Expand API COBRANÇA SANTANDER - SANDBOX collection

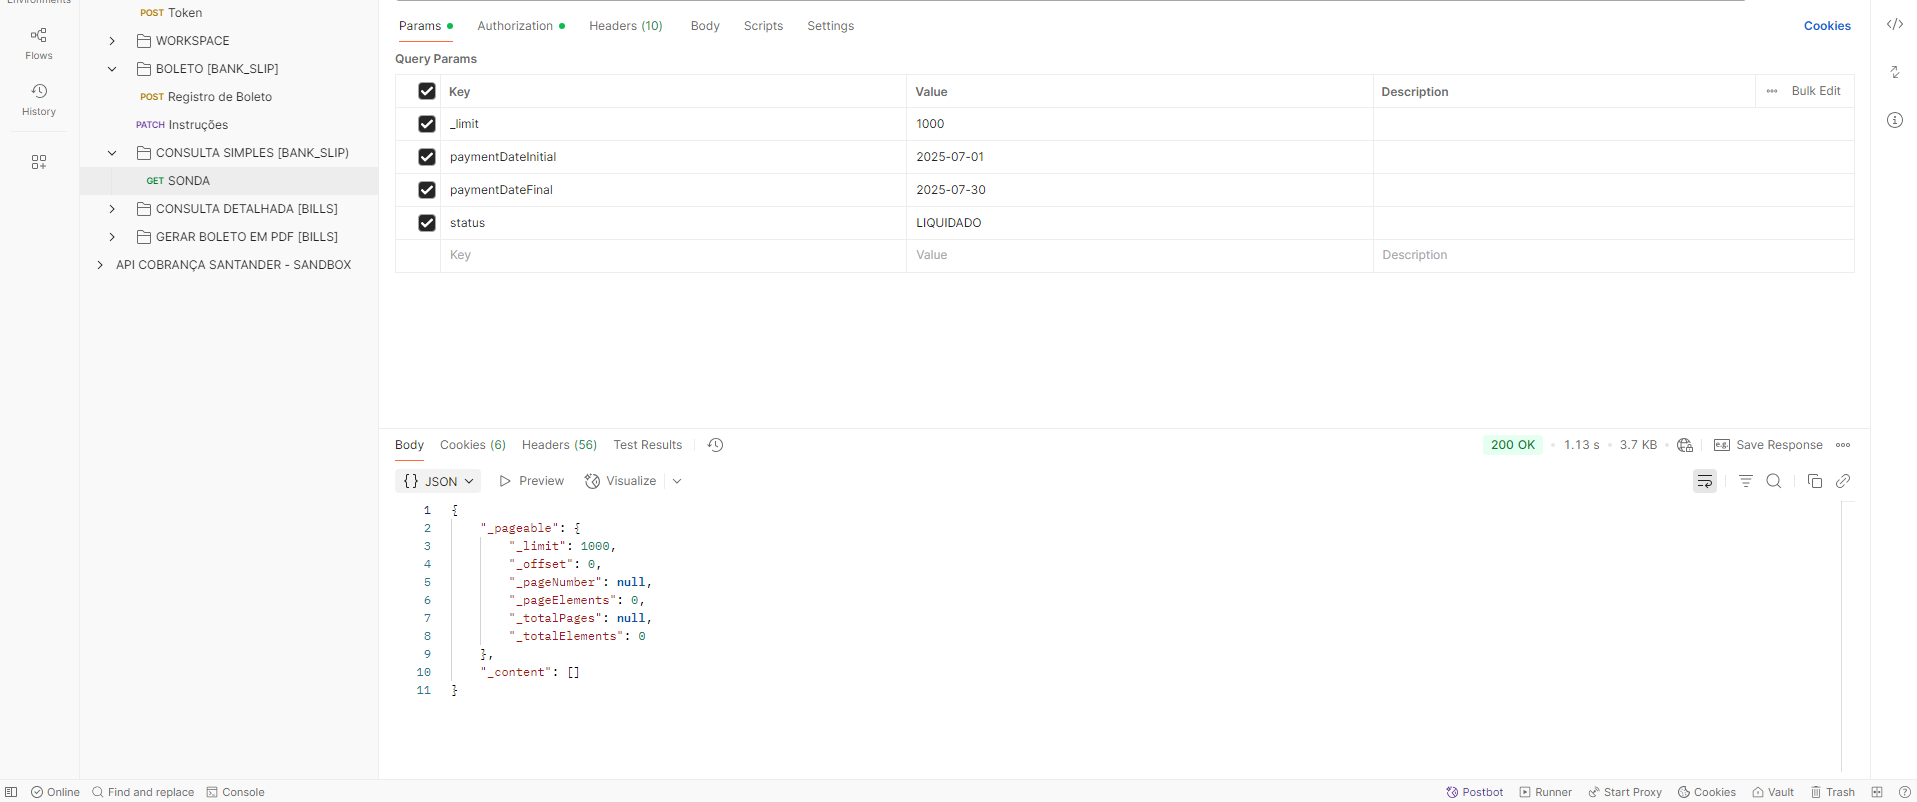100,265
